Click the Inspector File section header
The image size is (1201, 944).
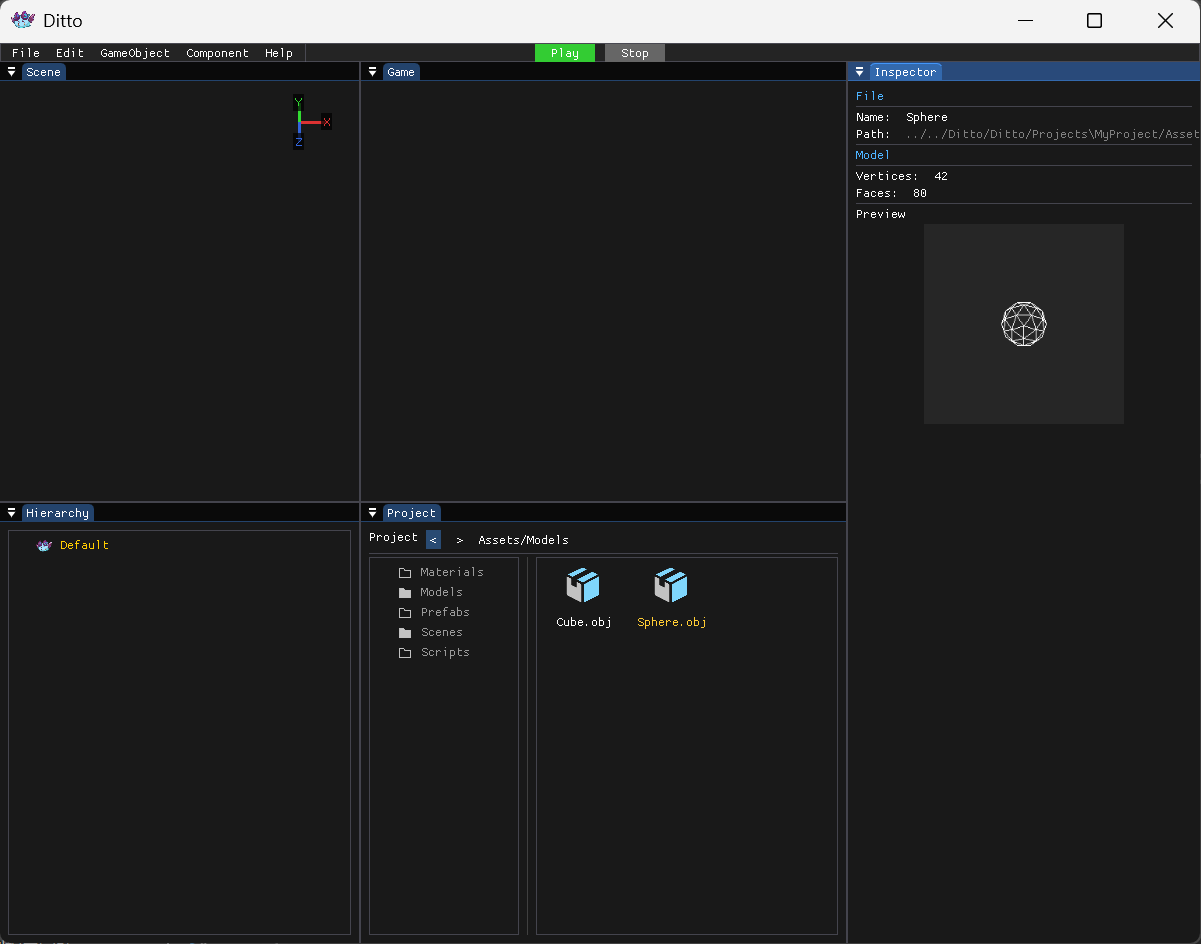click(x=869, y=96)
